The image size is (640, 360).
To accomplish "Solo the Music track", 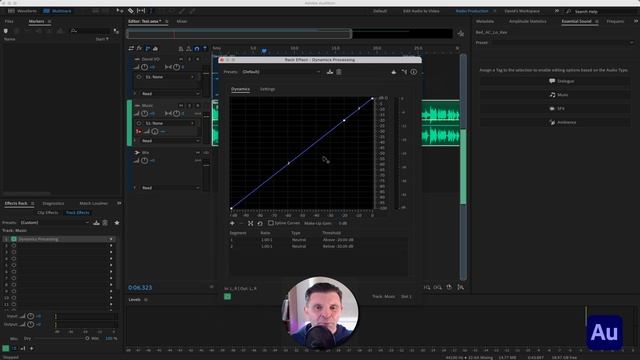I will pos(189,106).
